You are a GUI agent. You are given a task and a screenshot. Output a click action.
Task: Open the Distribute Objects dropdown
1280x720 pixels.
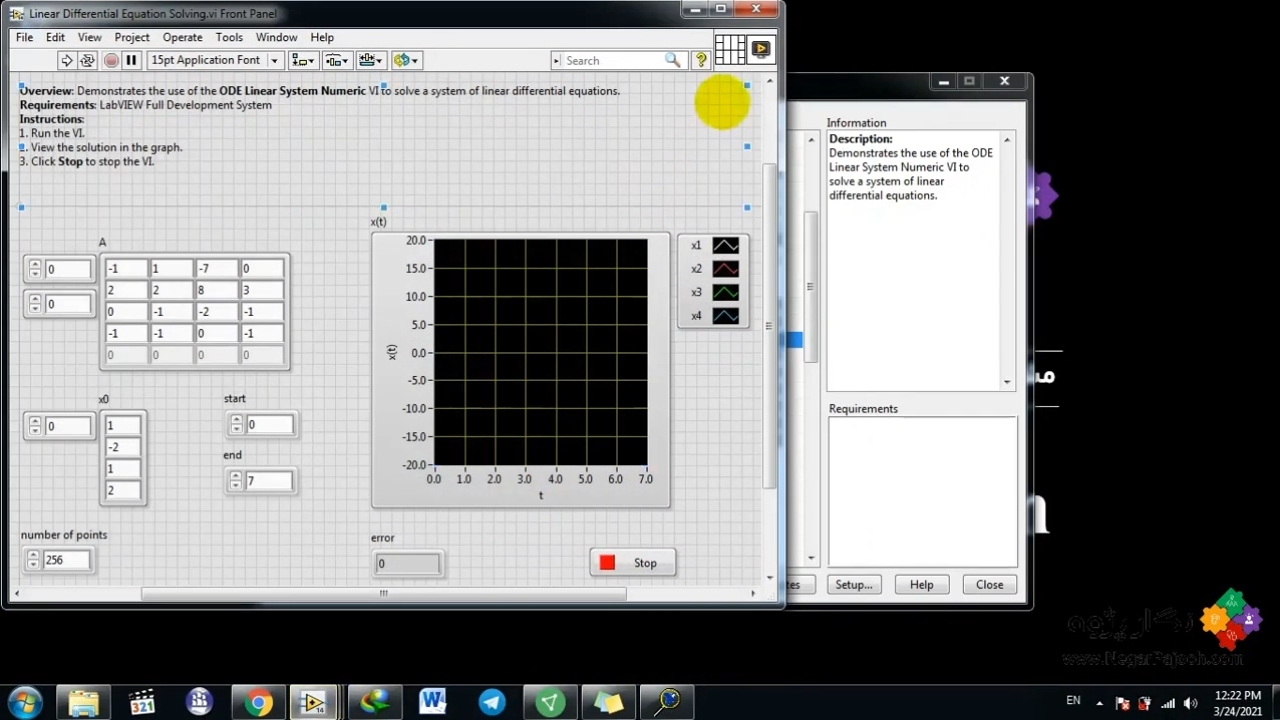pos(337,60)
